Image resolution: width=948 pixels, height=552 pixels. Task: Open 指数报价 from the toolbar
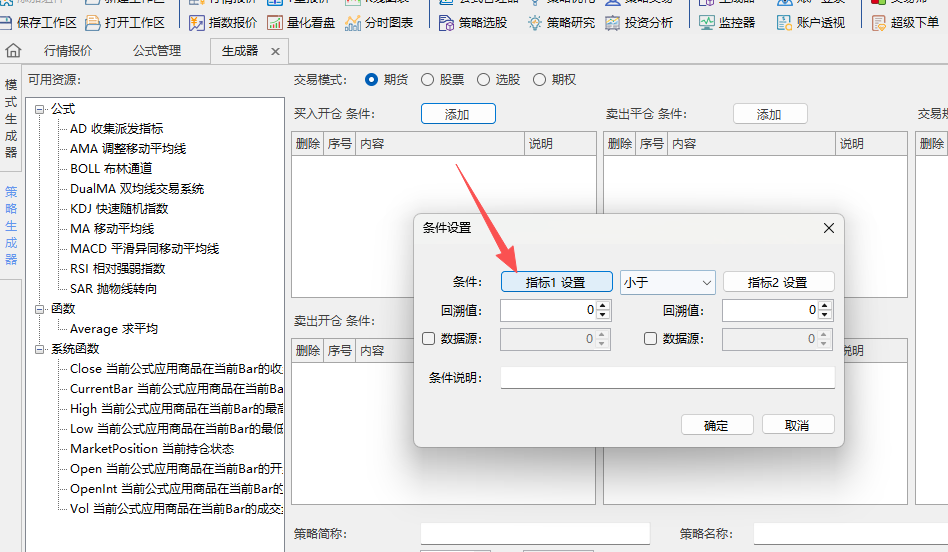click(x=196, y=22)
